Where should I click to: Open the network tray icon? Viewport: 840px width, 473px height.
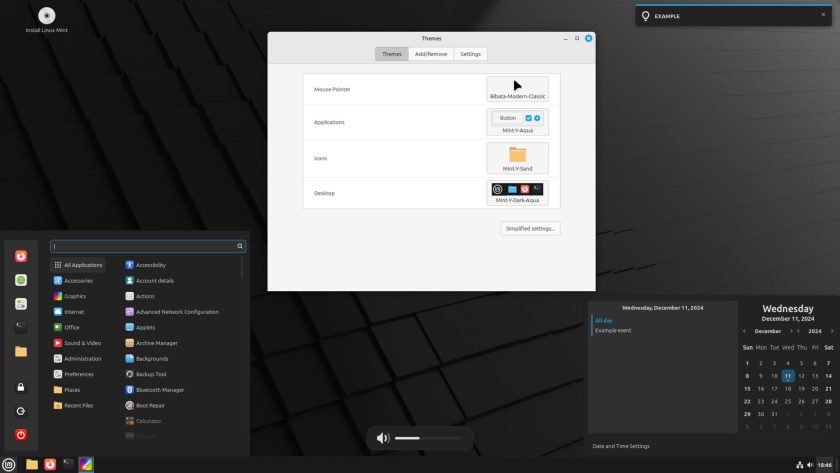click(x=799, y=465)
